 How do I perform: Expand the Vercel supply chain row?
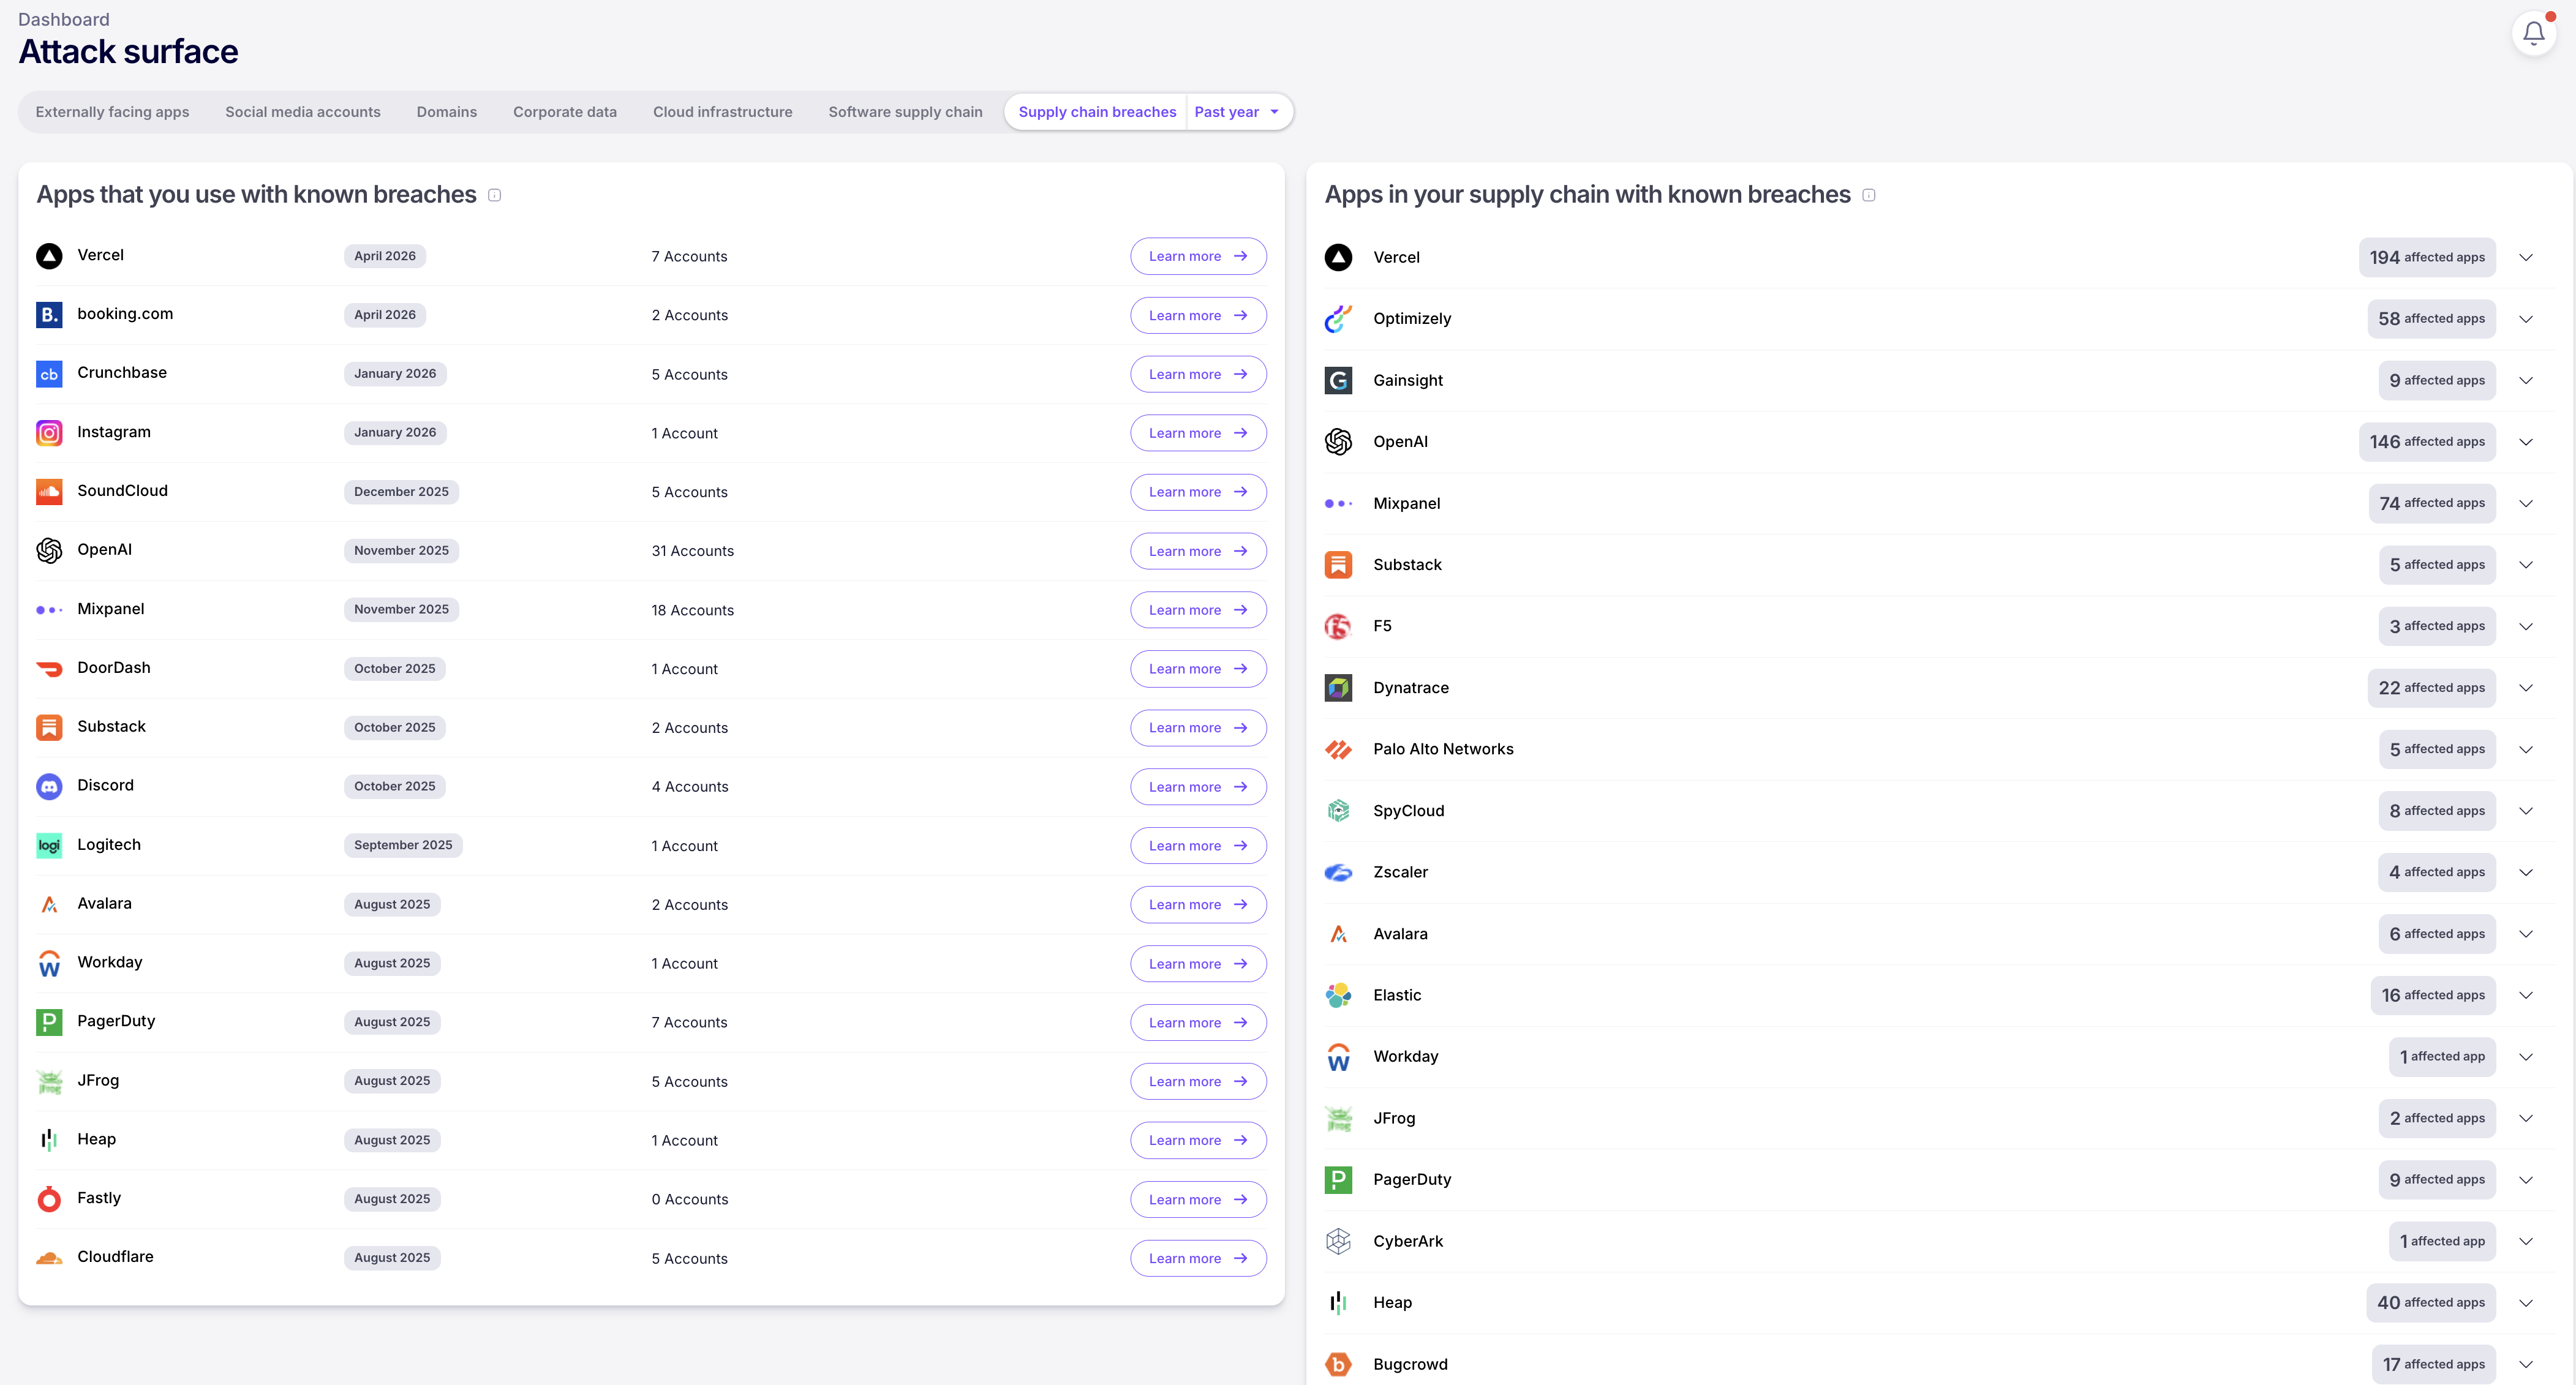[2526, 257]
